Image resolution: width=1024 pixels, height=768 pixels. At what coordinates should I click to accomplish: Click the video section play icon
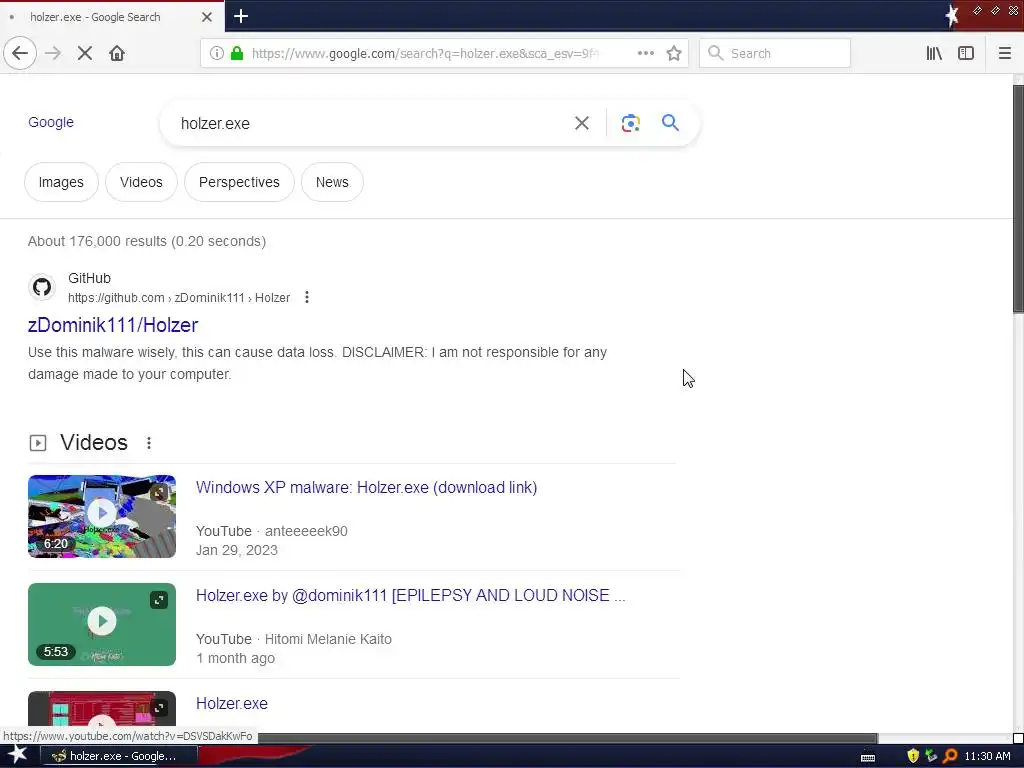pos(38,443)
